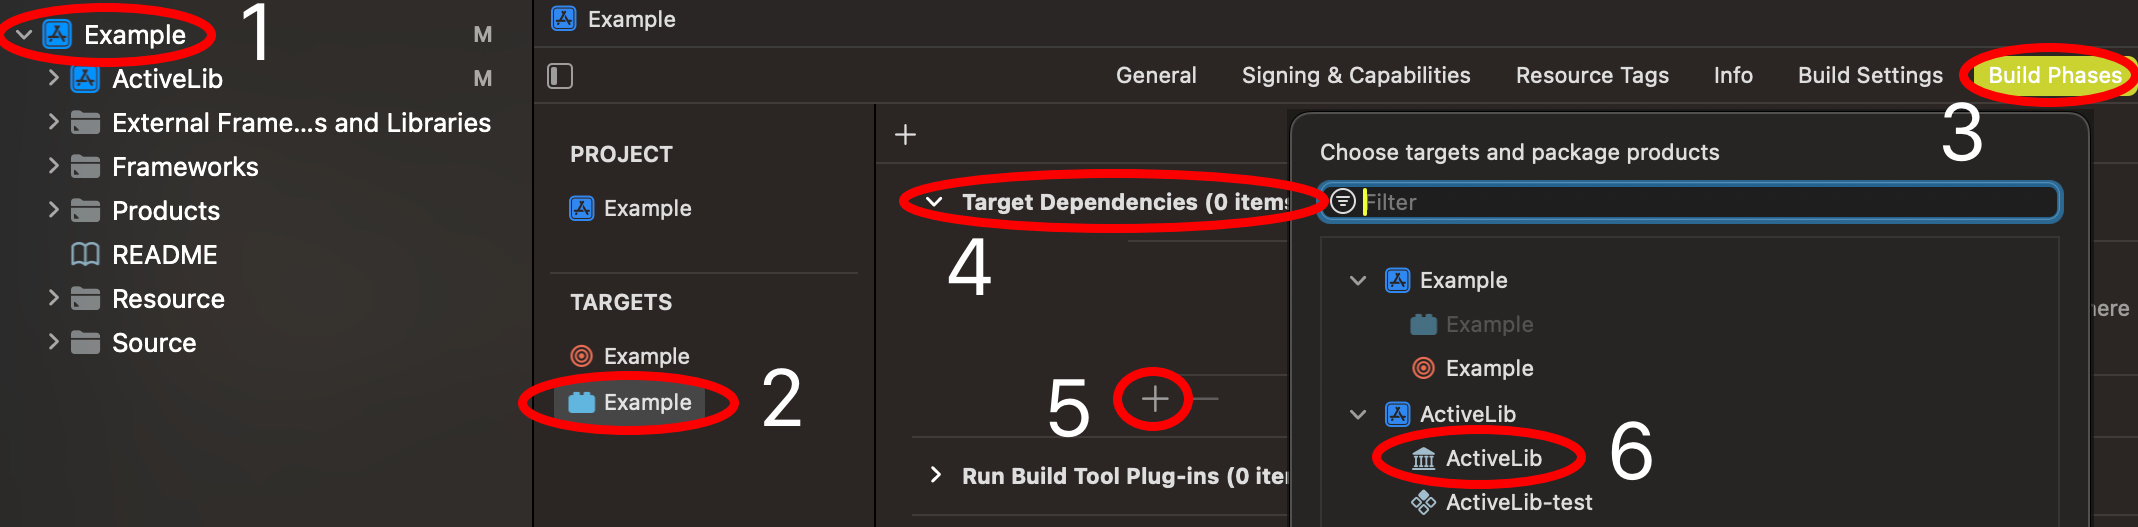Open the README file in navigator
The width and height of the screenshot is (2138, 527).
pos(164,255)
